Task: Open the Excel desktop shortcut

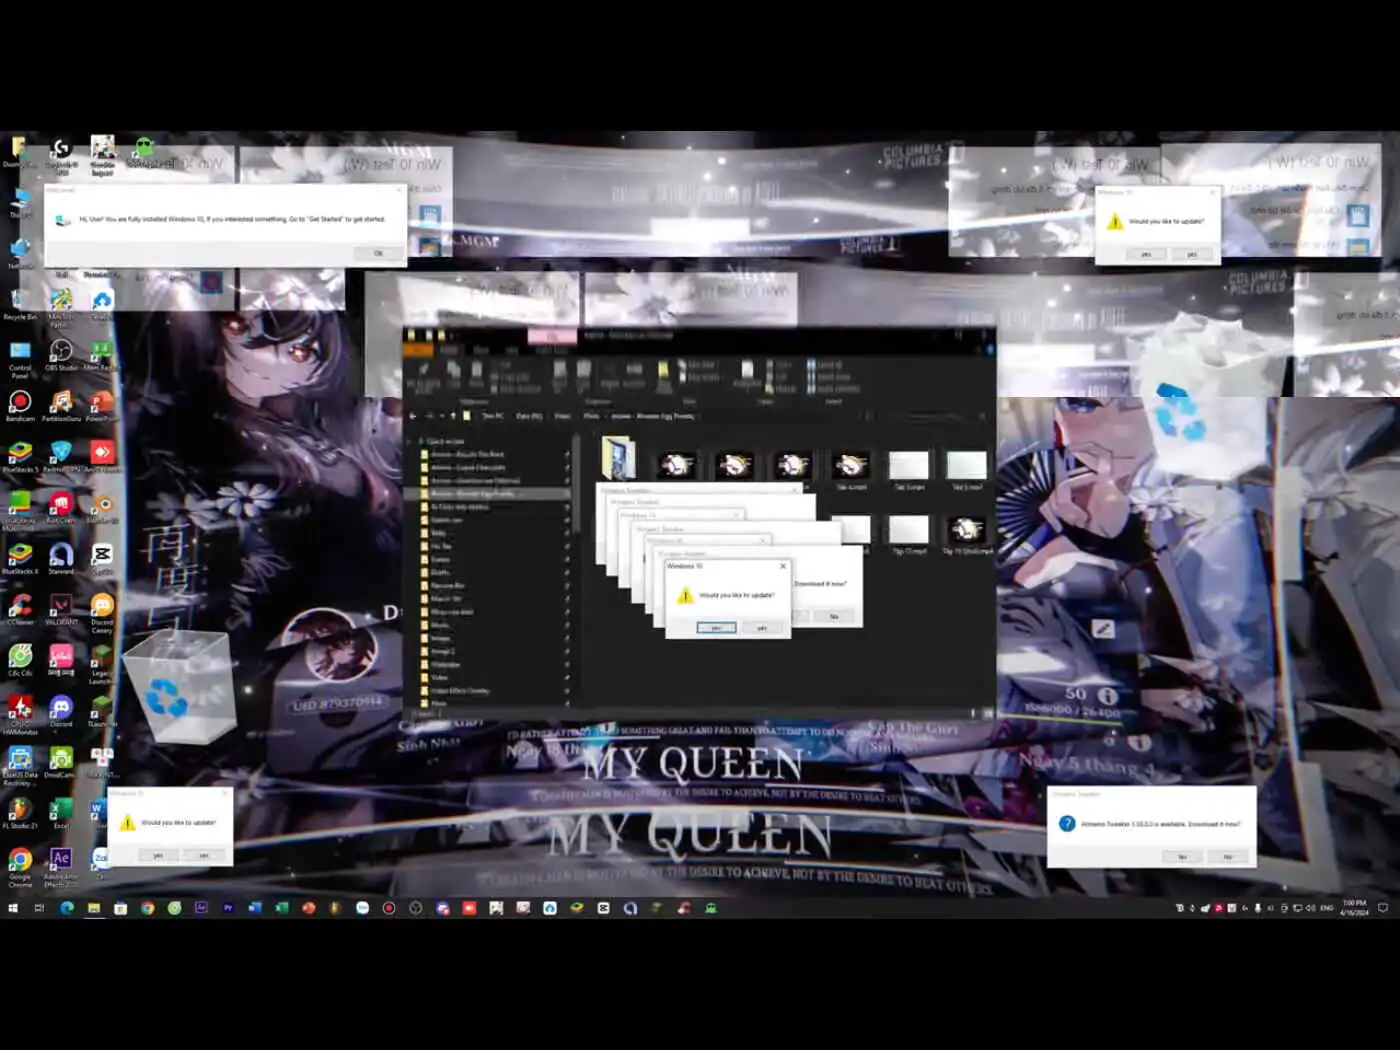Action: pos(61,813)
